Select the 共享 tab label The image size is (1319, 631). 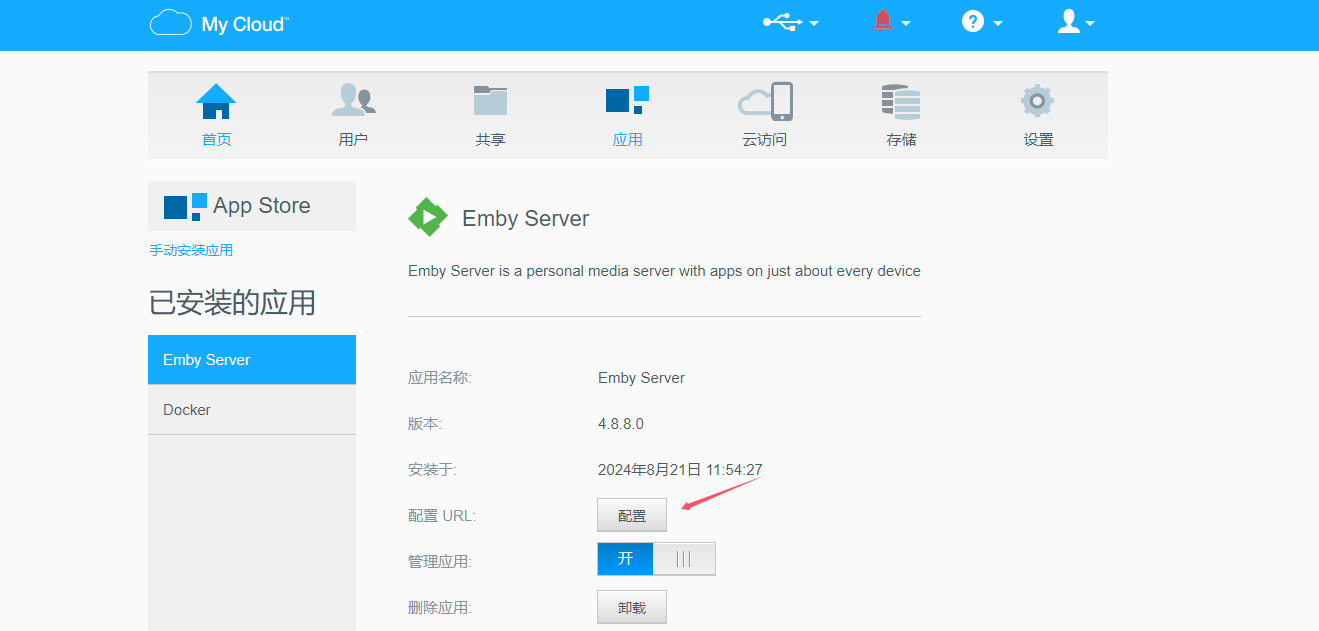coord(490,140)
